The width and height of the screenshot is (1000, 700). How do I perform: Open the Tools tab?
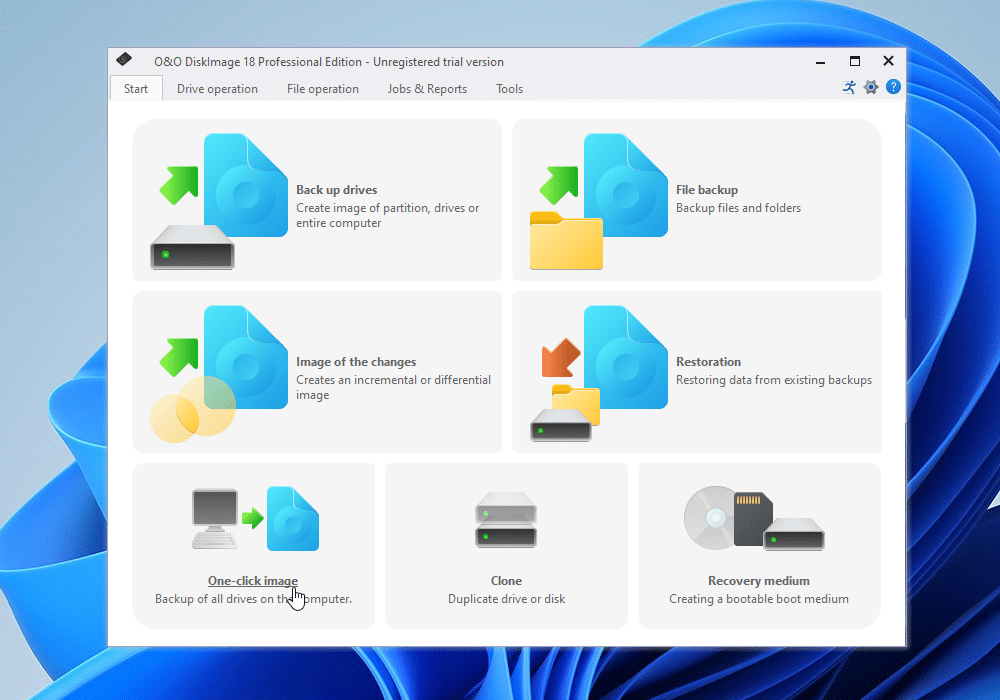pos(509,89)
